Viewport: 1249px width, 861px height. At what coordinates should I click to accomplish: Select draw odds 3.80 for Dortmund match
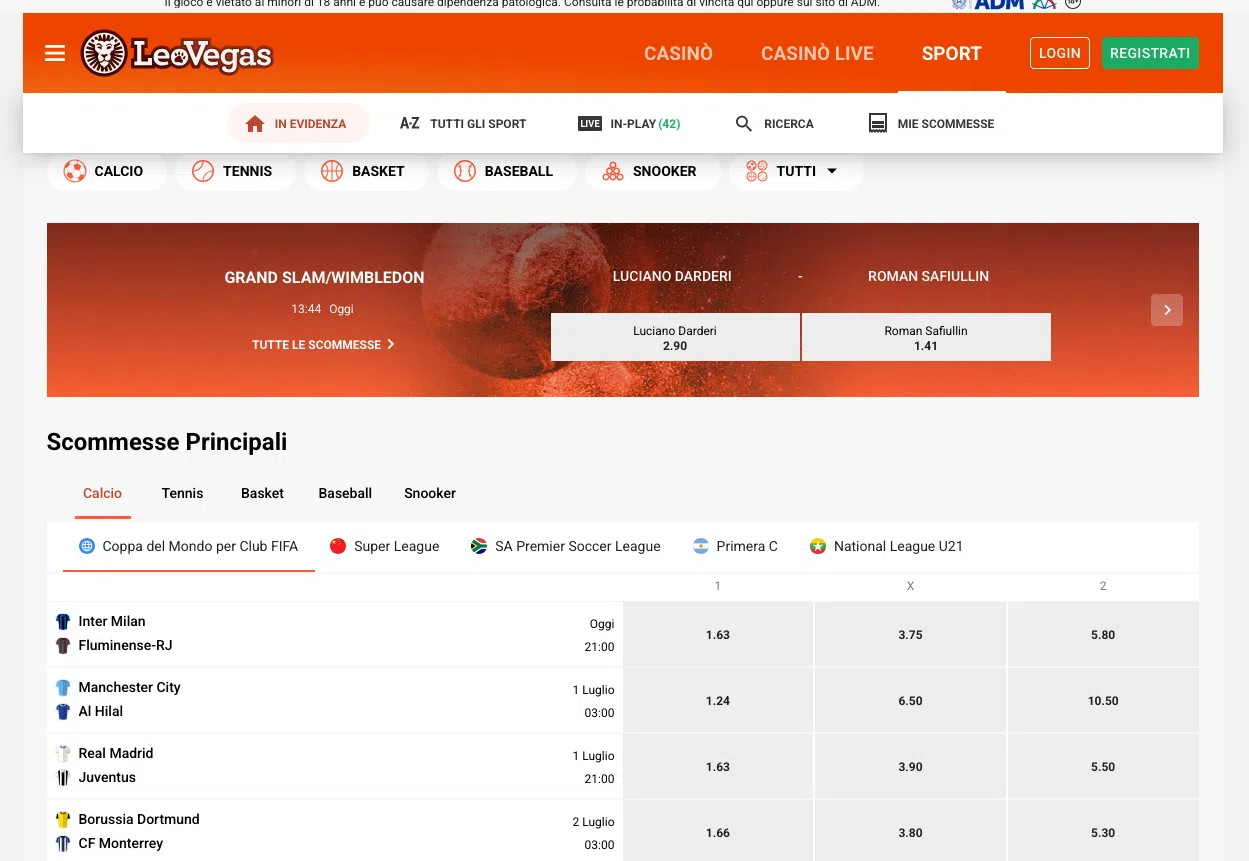[x=910, y=832]
